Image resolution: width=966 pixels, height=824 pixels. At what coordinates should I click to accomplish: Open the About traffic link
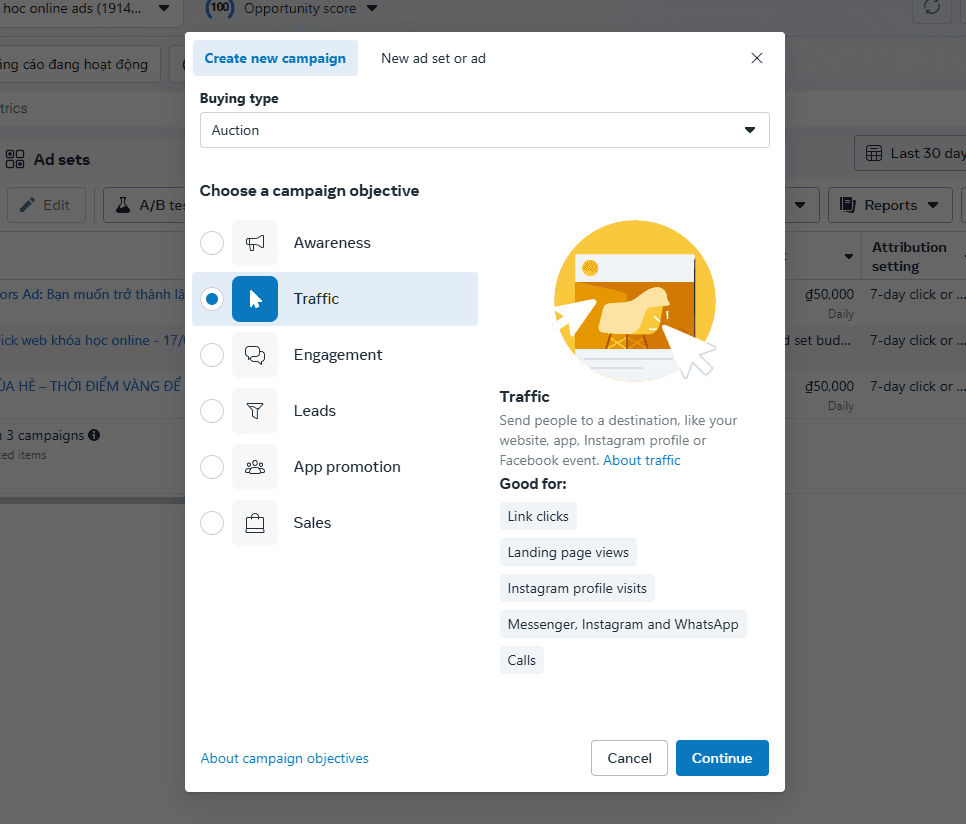coord(641,460)
